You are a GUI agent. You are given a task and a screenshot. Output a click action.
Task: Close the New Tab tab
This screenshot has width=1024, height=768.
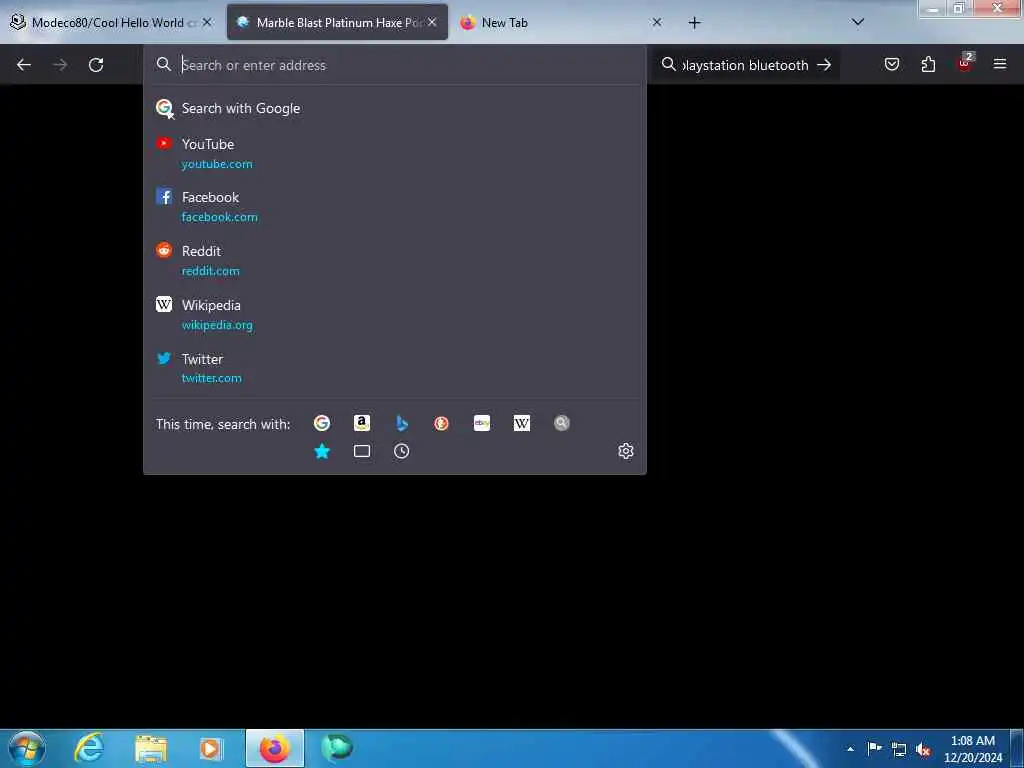point(657,22)
